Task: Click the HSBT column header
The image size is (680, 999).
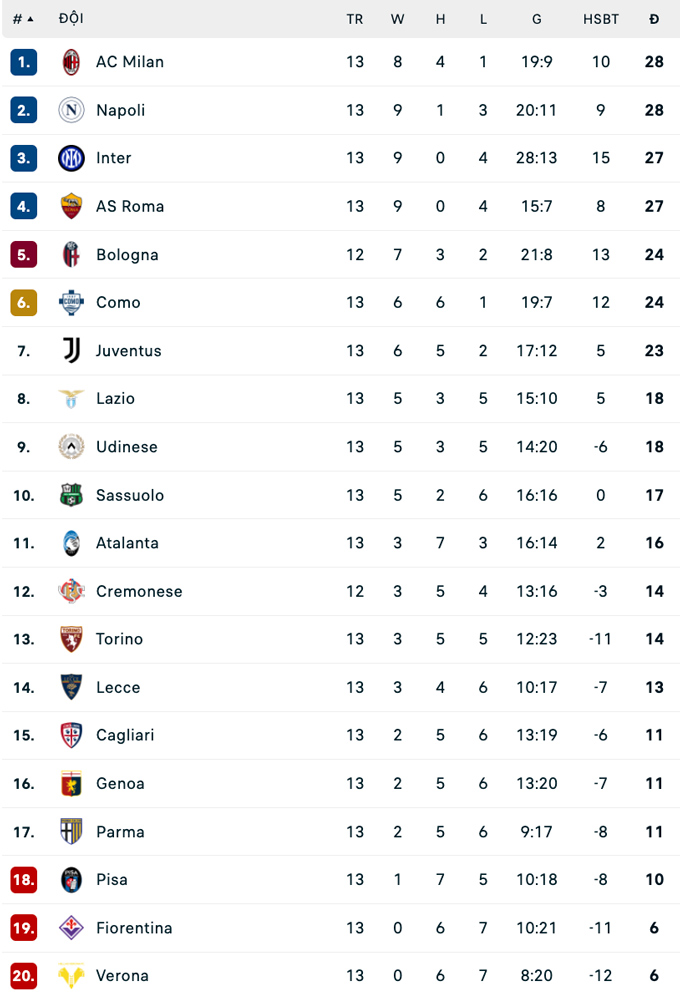Action: coord(601,19)
